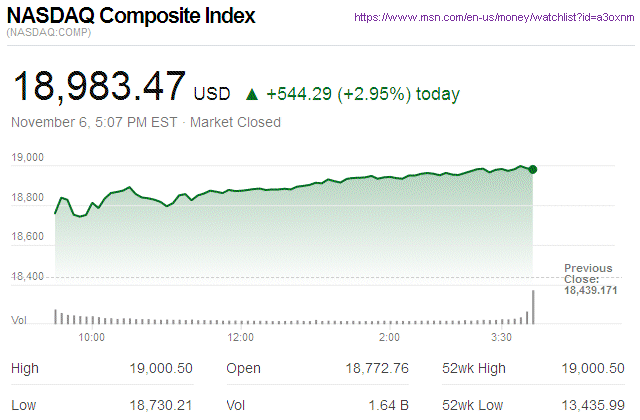Click the 18,983.47 current price

[x=98, y=87]
